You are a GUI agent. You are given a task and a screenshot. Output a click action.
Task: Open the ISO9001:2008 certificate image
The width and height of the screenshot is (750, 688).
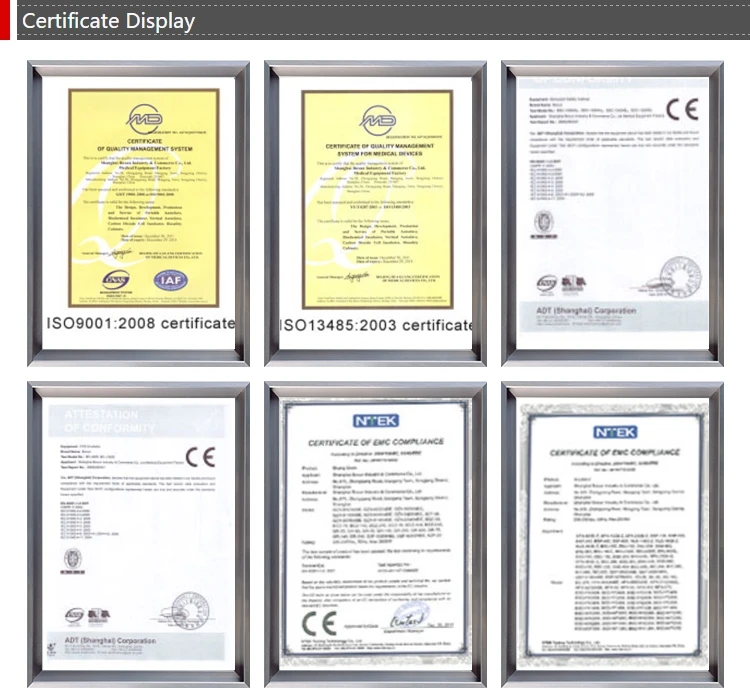[144, 198]
